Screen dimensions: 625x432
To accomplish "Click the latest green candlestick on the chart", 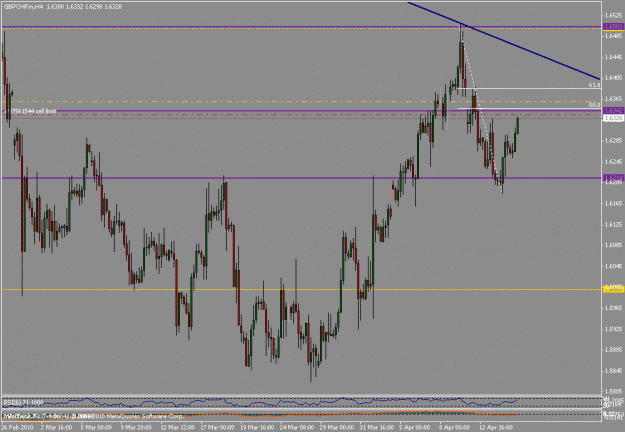I will pyautogui.click(x=518, y=125).
